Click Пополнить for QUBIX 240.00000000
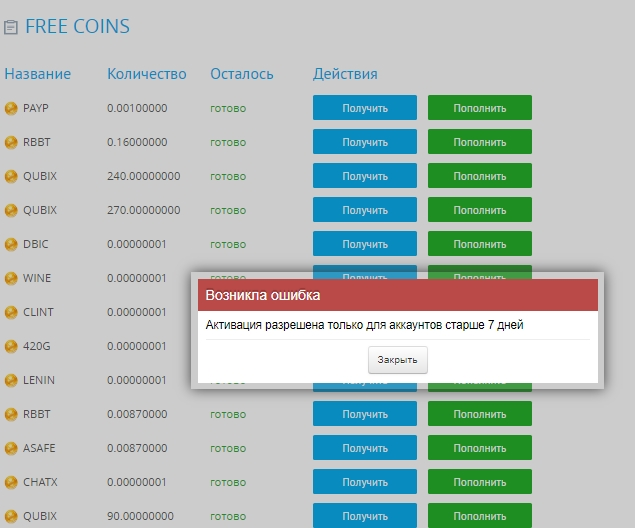This screenshot has width=635, height=528. tap(479, 176)
